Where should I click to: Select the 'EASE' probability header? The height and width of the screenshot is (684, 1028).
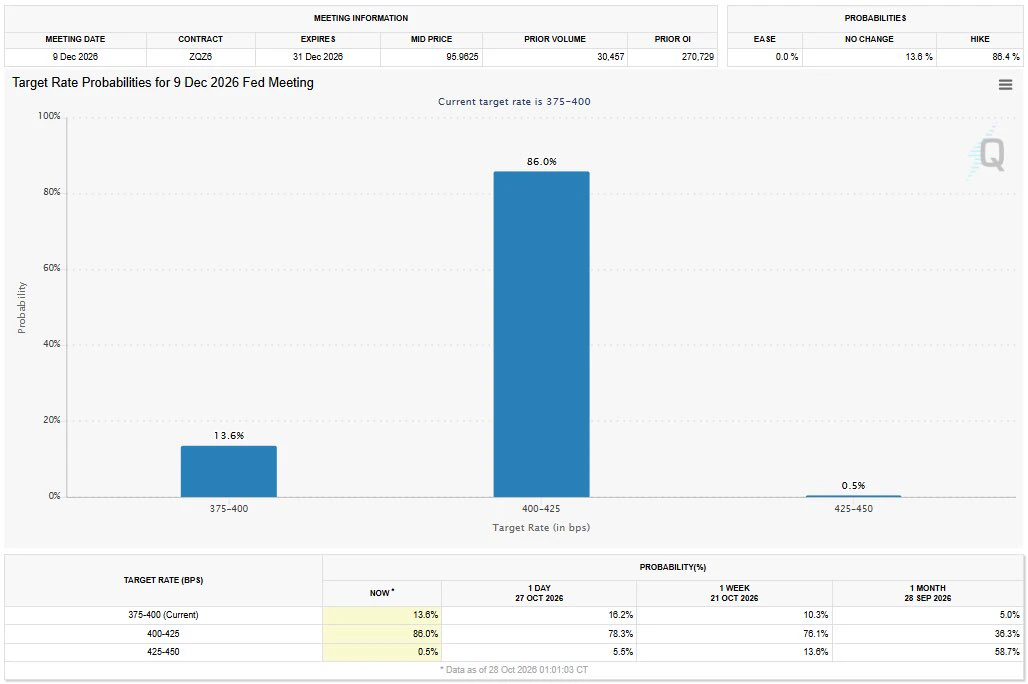tap(764, 39)
